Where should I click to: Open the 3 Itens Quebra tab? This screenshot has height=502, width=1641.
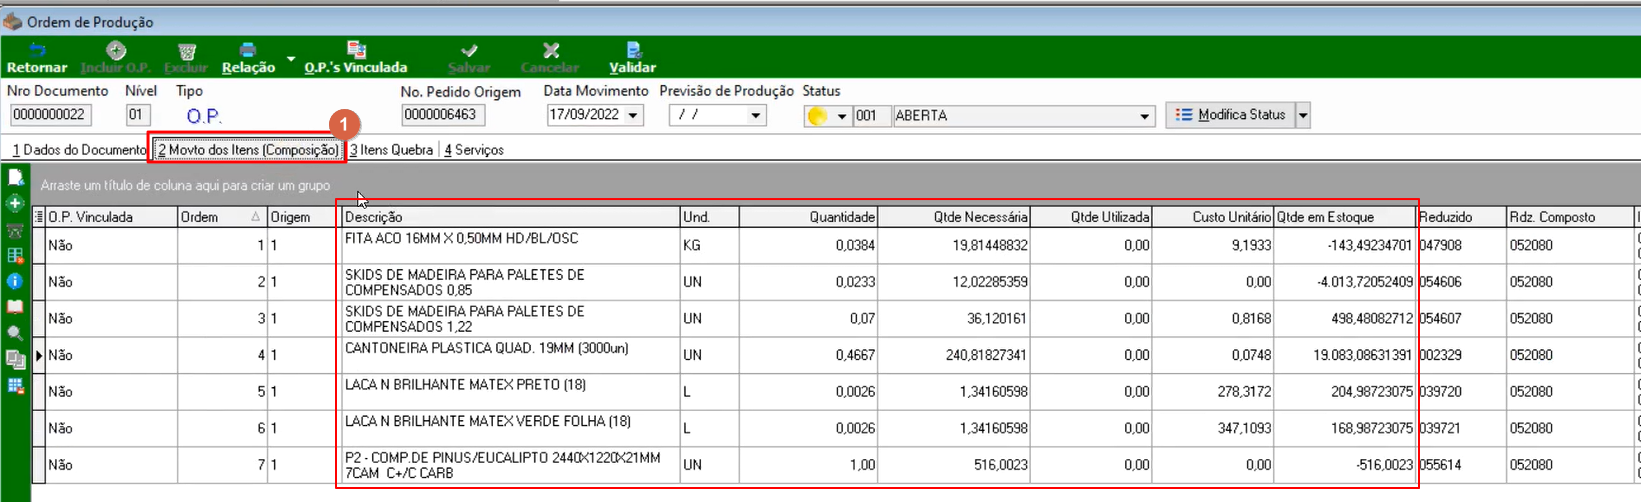coord(391,150)
